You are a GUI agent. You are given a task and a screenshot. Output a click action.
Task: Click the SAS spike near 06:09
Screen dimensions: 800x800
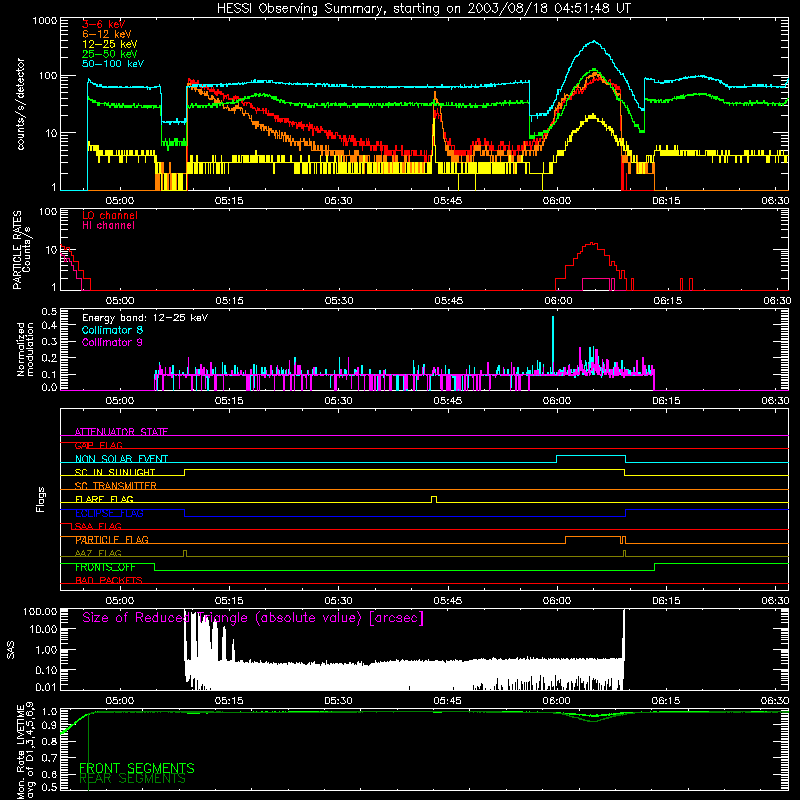coord(623,633)
